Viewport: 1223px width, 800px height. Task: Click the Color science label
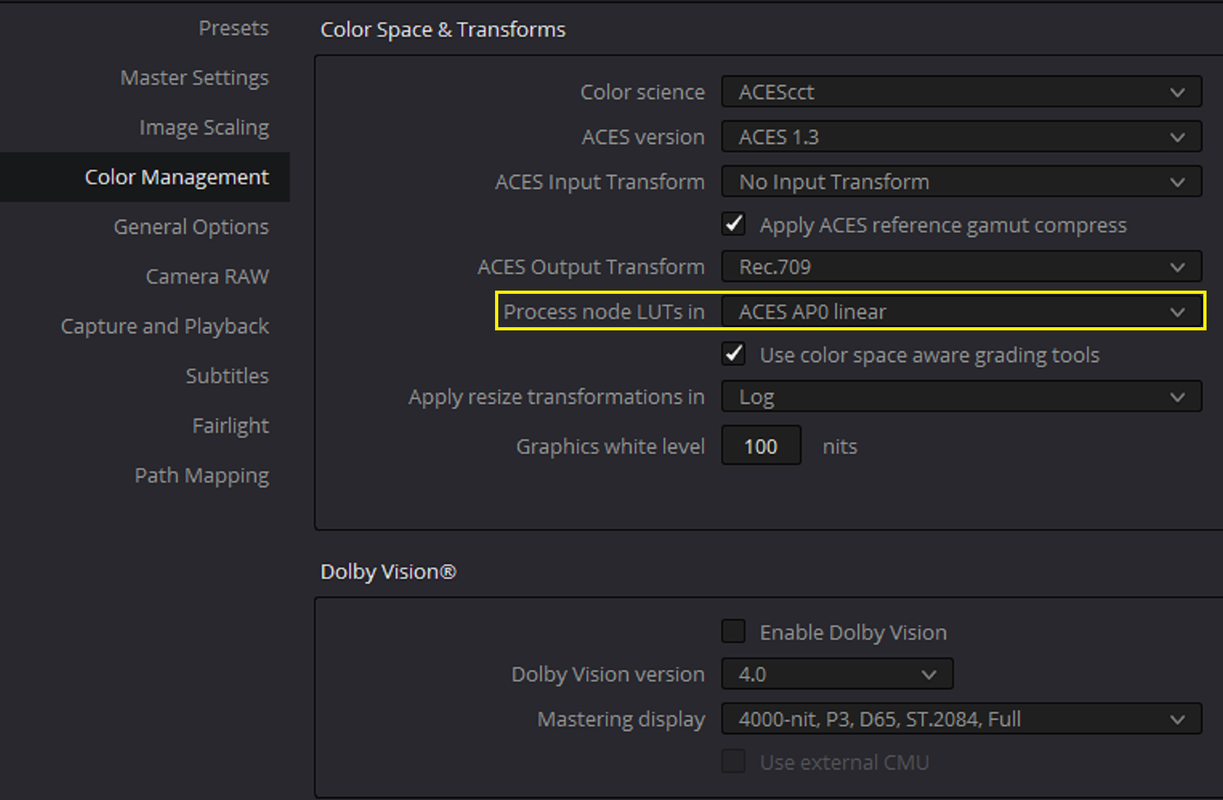click(643, 92)
